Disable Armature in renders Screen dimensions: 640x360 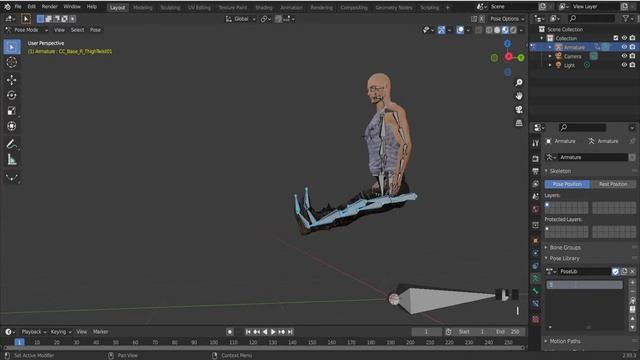point(632,47)
